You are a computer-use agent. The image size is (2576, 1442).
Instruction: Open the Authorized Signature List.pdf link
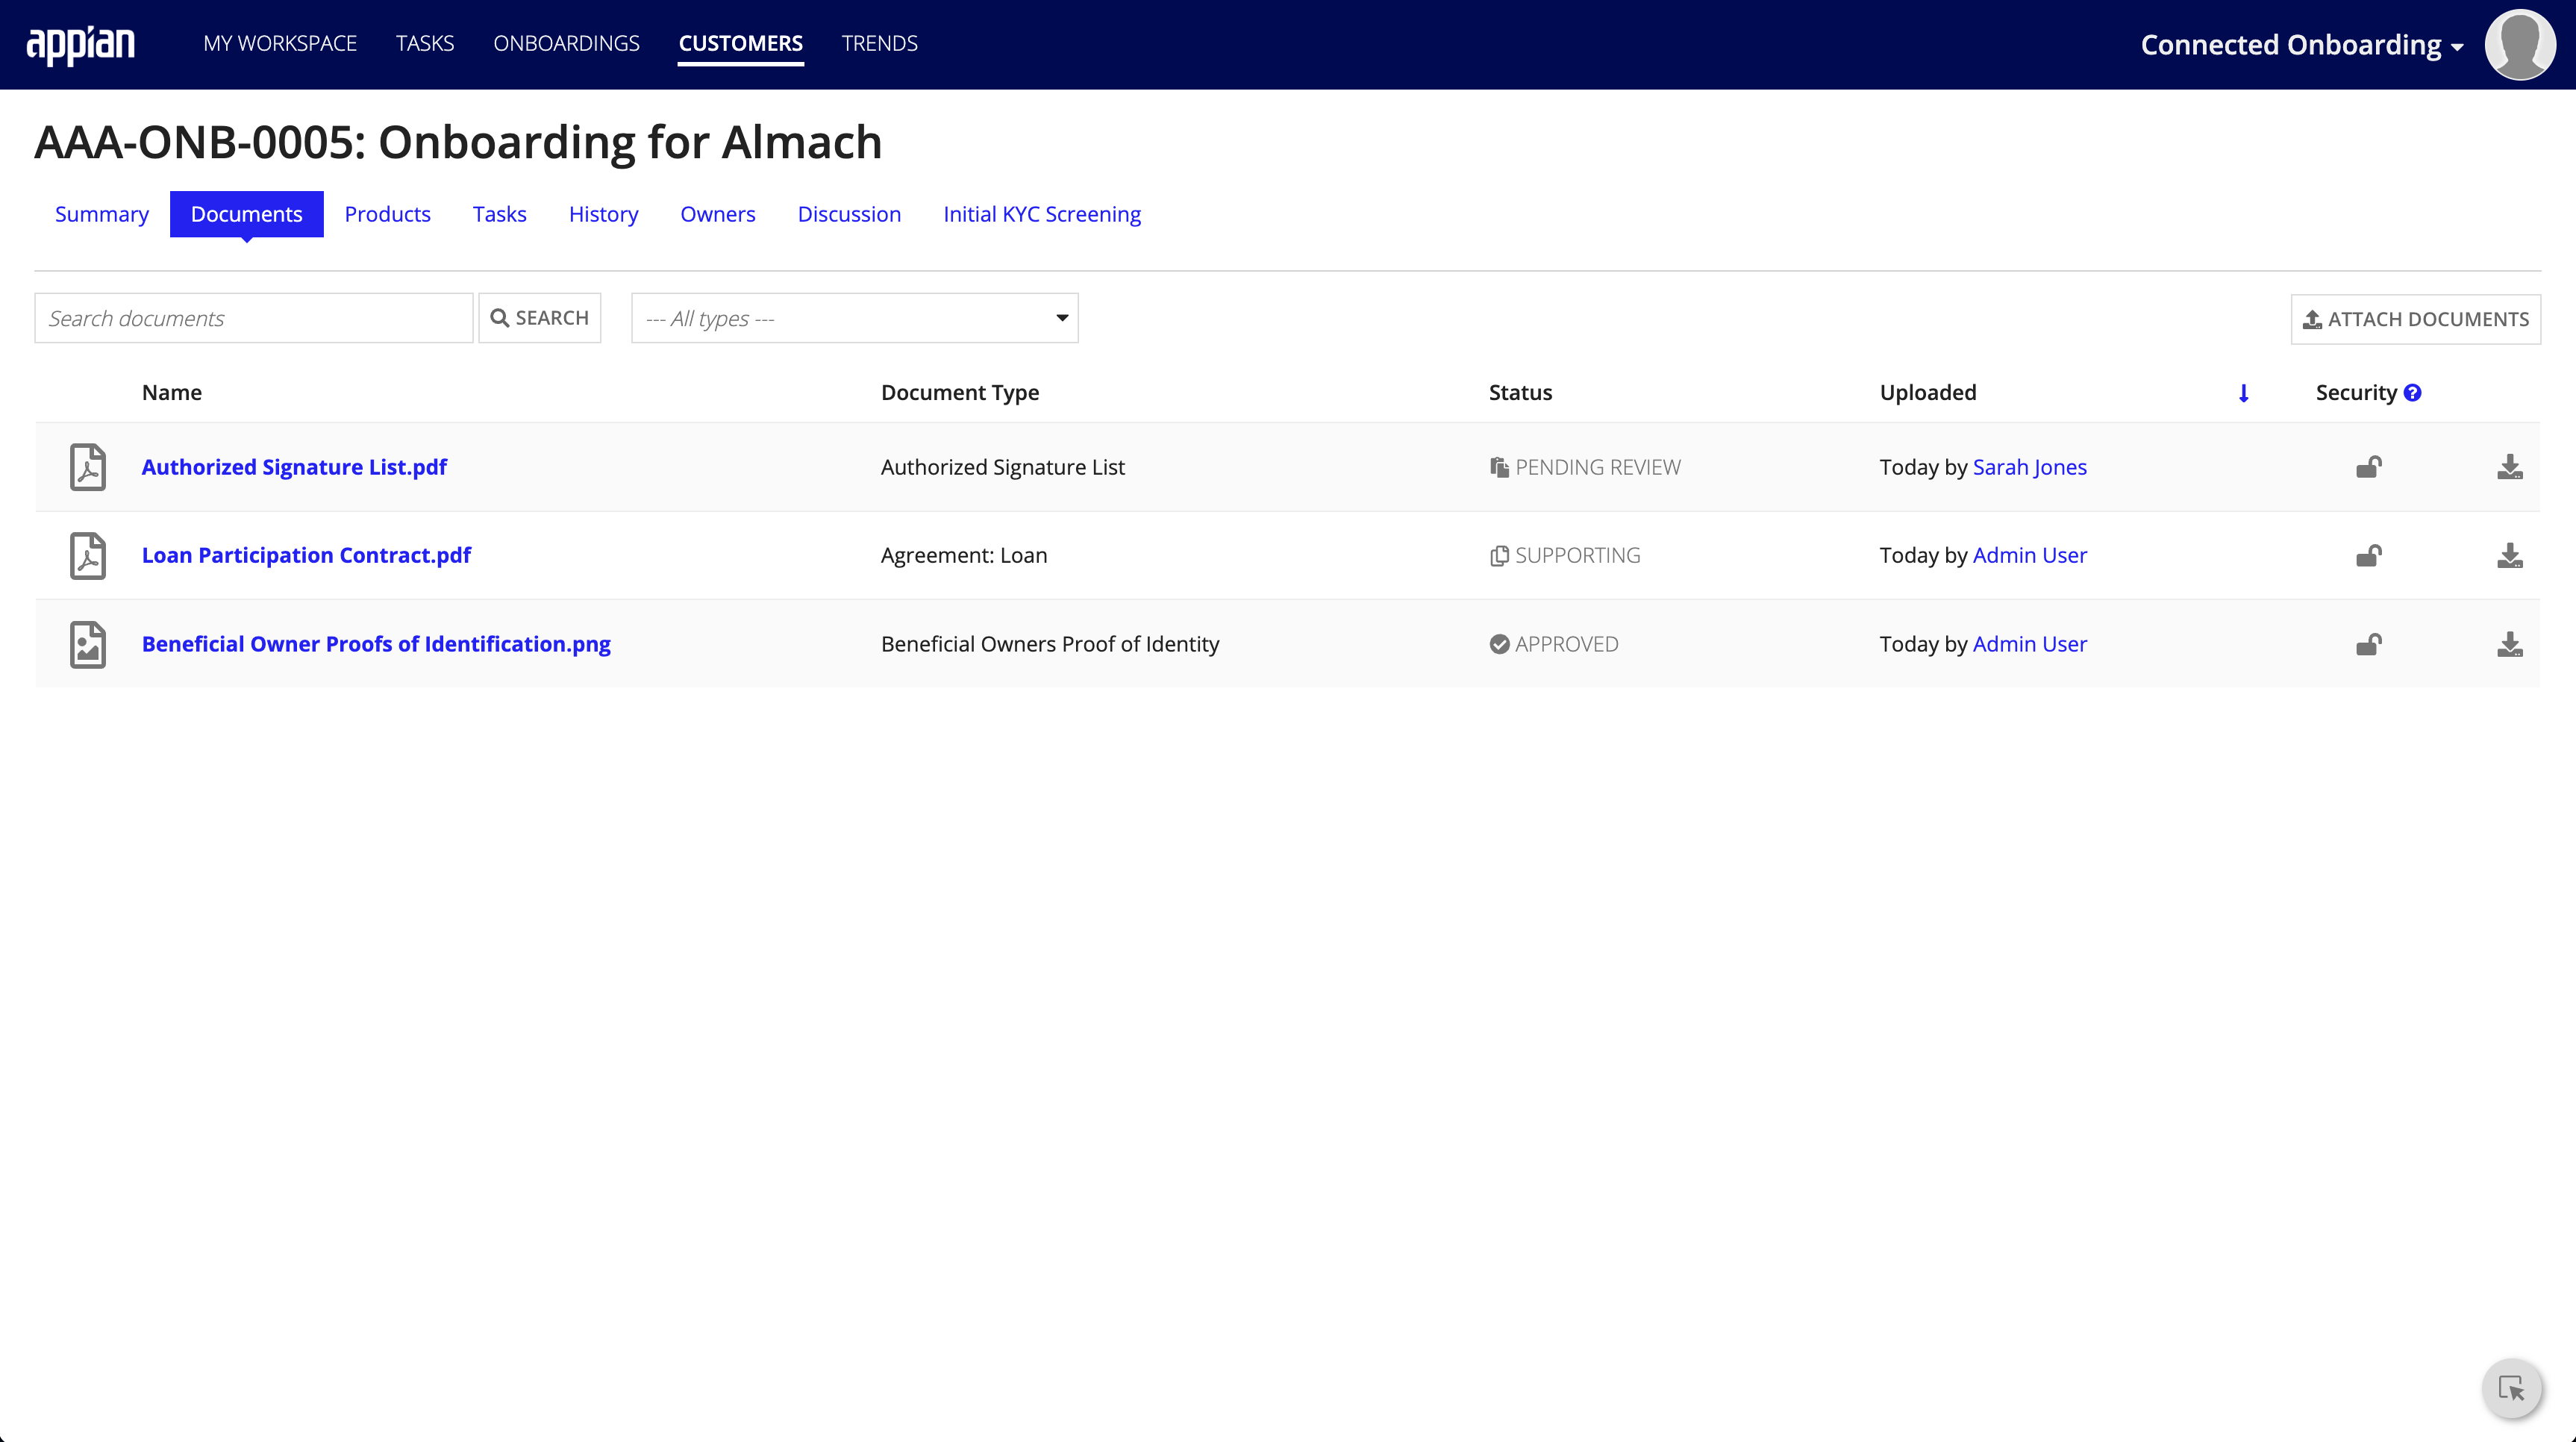point(294,467)
